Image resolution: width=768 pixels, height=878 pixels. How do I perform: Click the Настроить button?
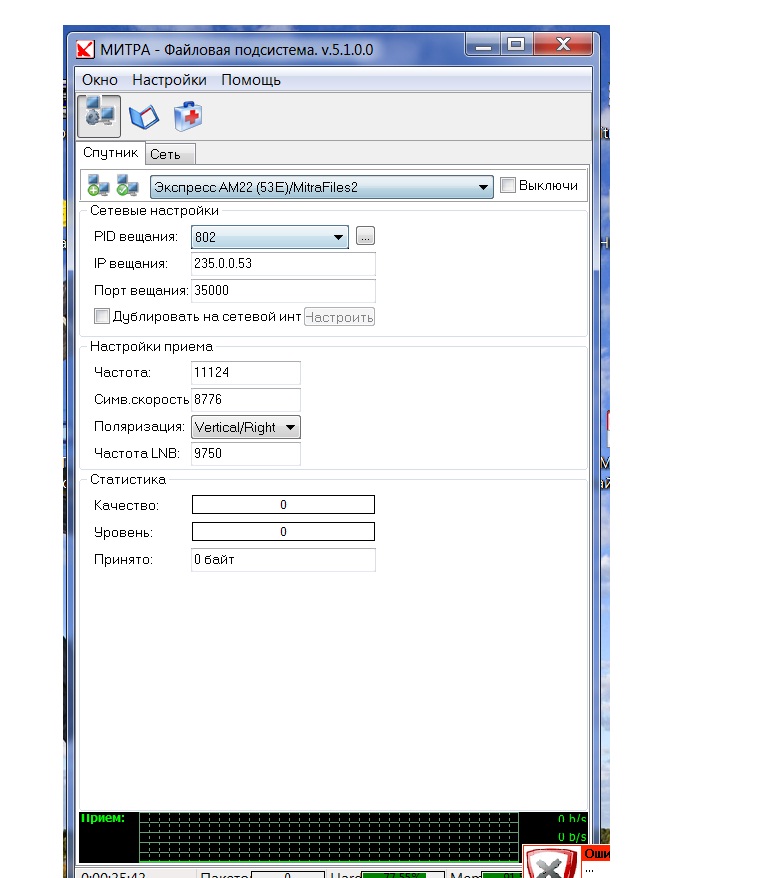[339, 317]
